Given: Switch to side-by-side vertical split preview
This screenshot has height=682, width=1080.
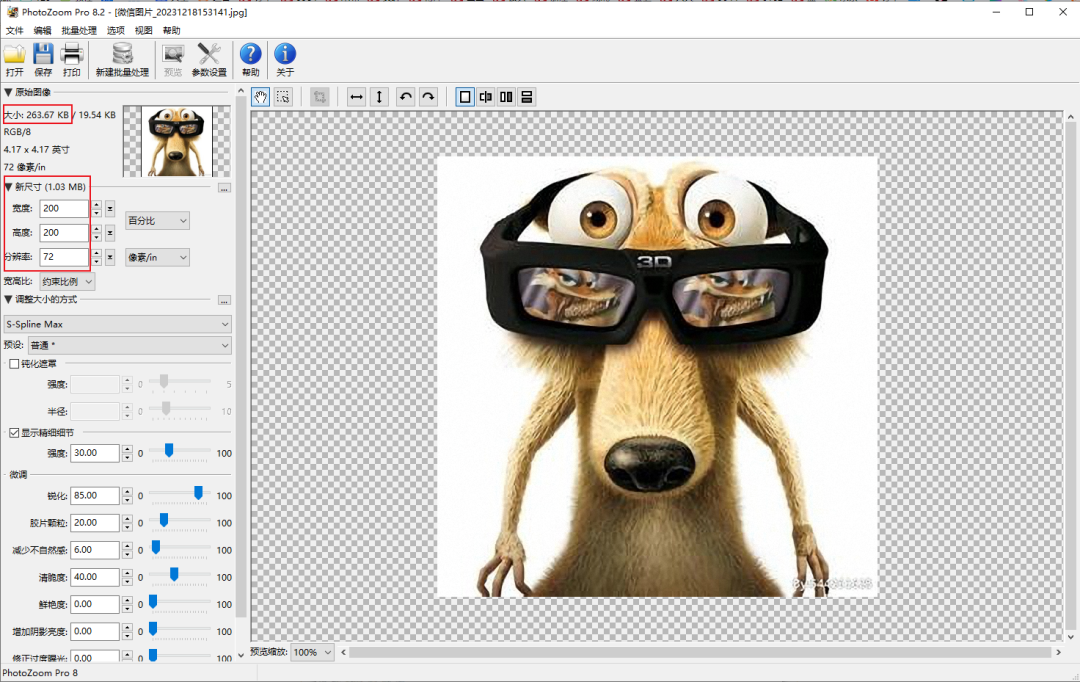Looking at the screenshot, I should (506, 97).
